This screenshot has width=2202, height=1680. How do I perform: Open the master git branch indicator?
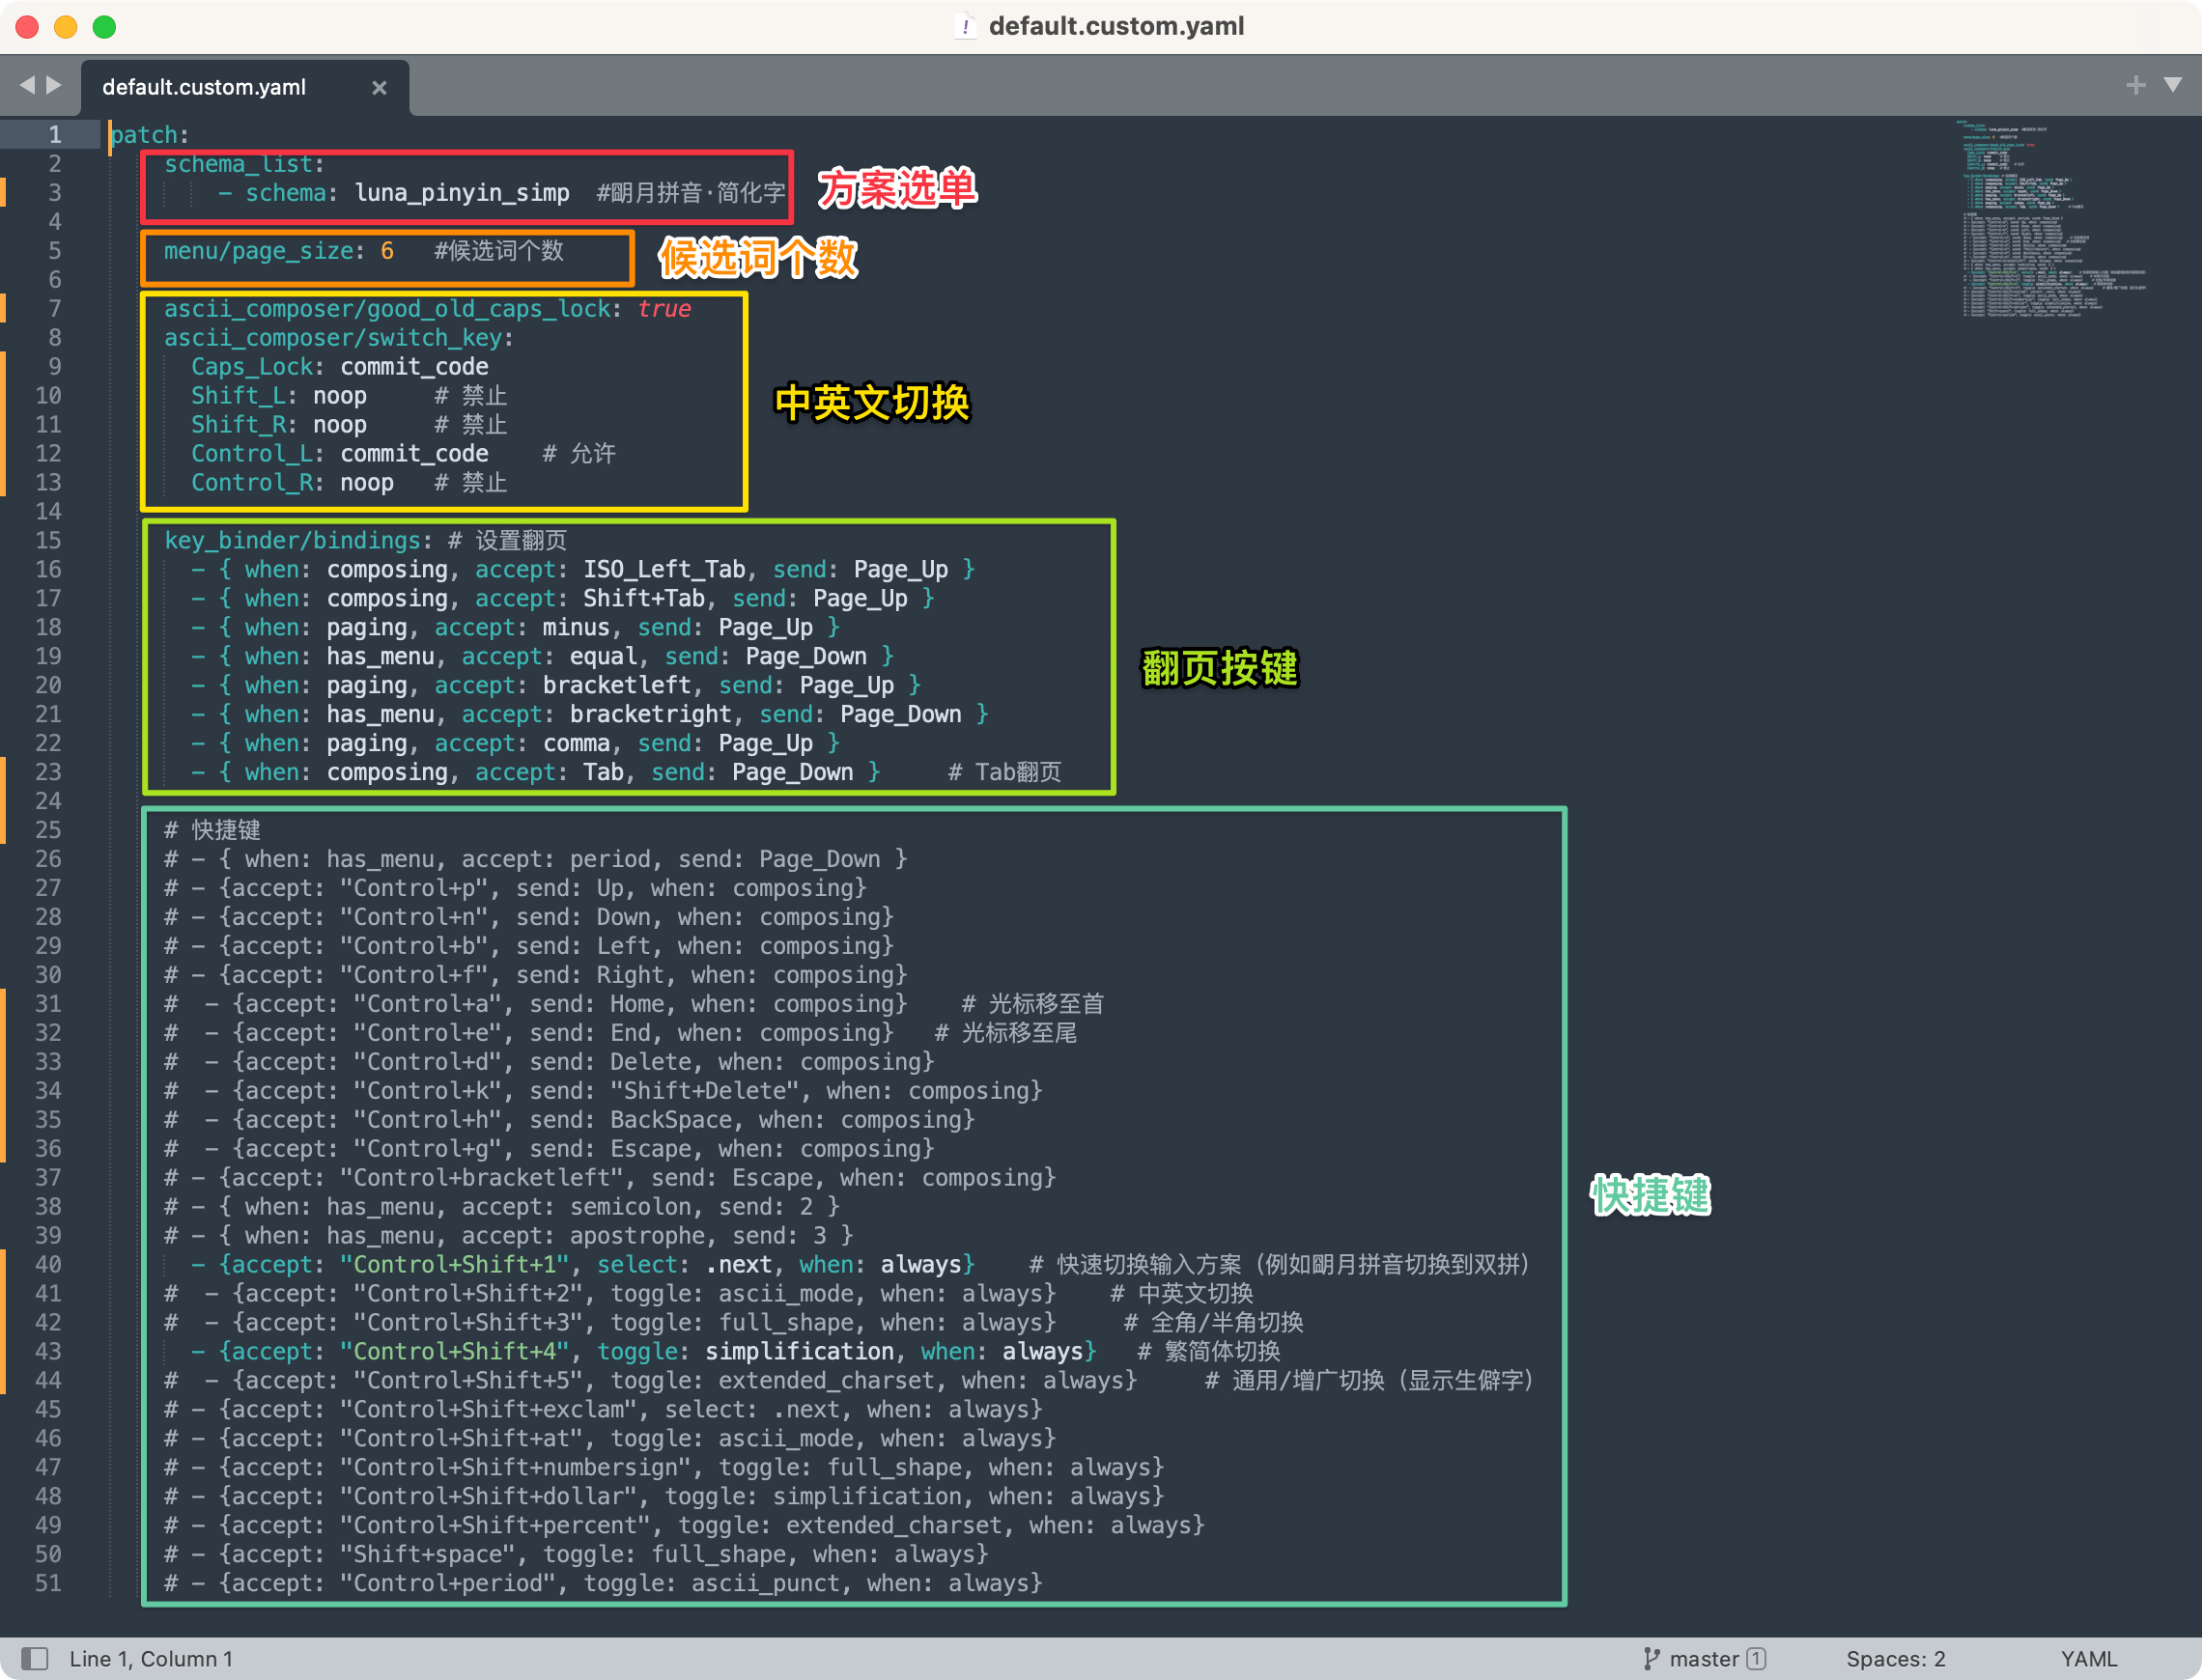tap(1704, 1659)
